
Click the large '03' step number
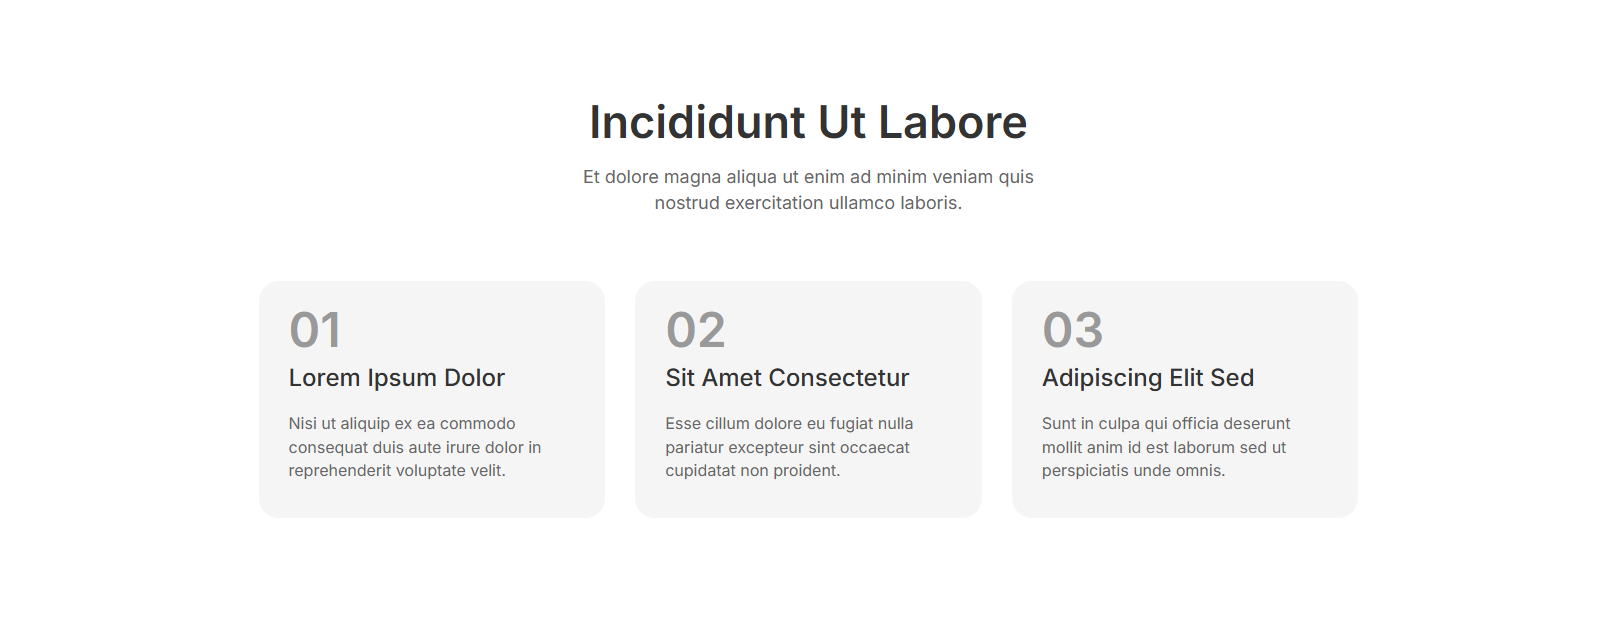(1072, 330)
